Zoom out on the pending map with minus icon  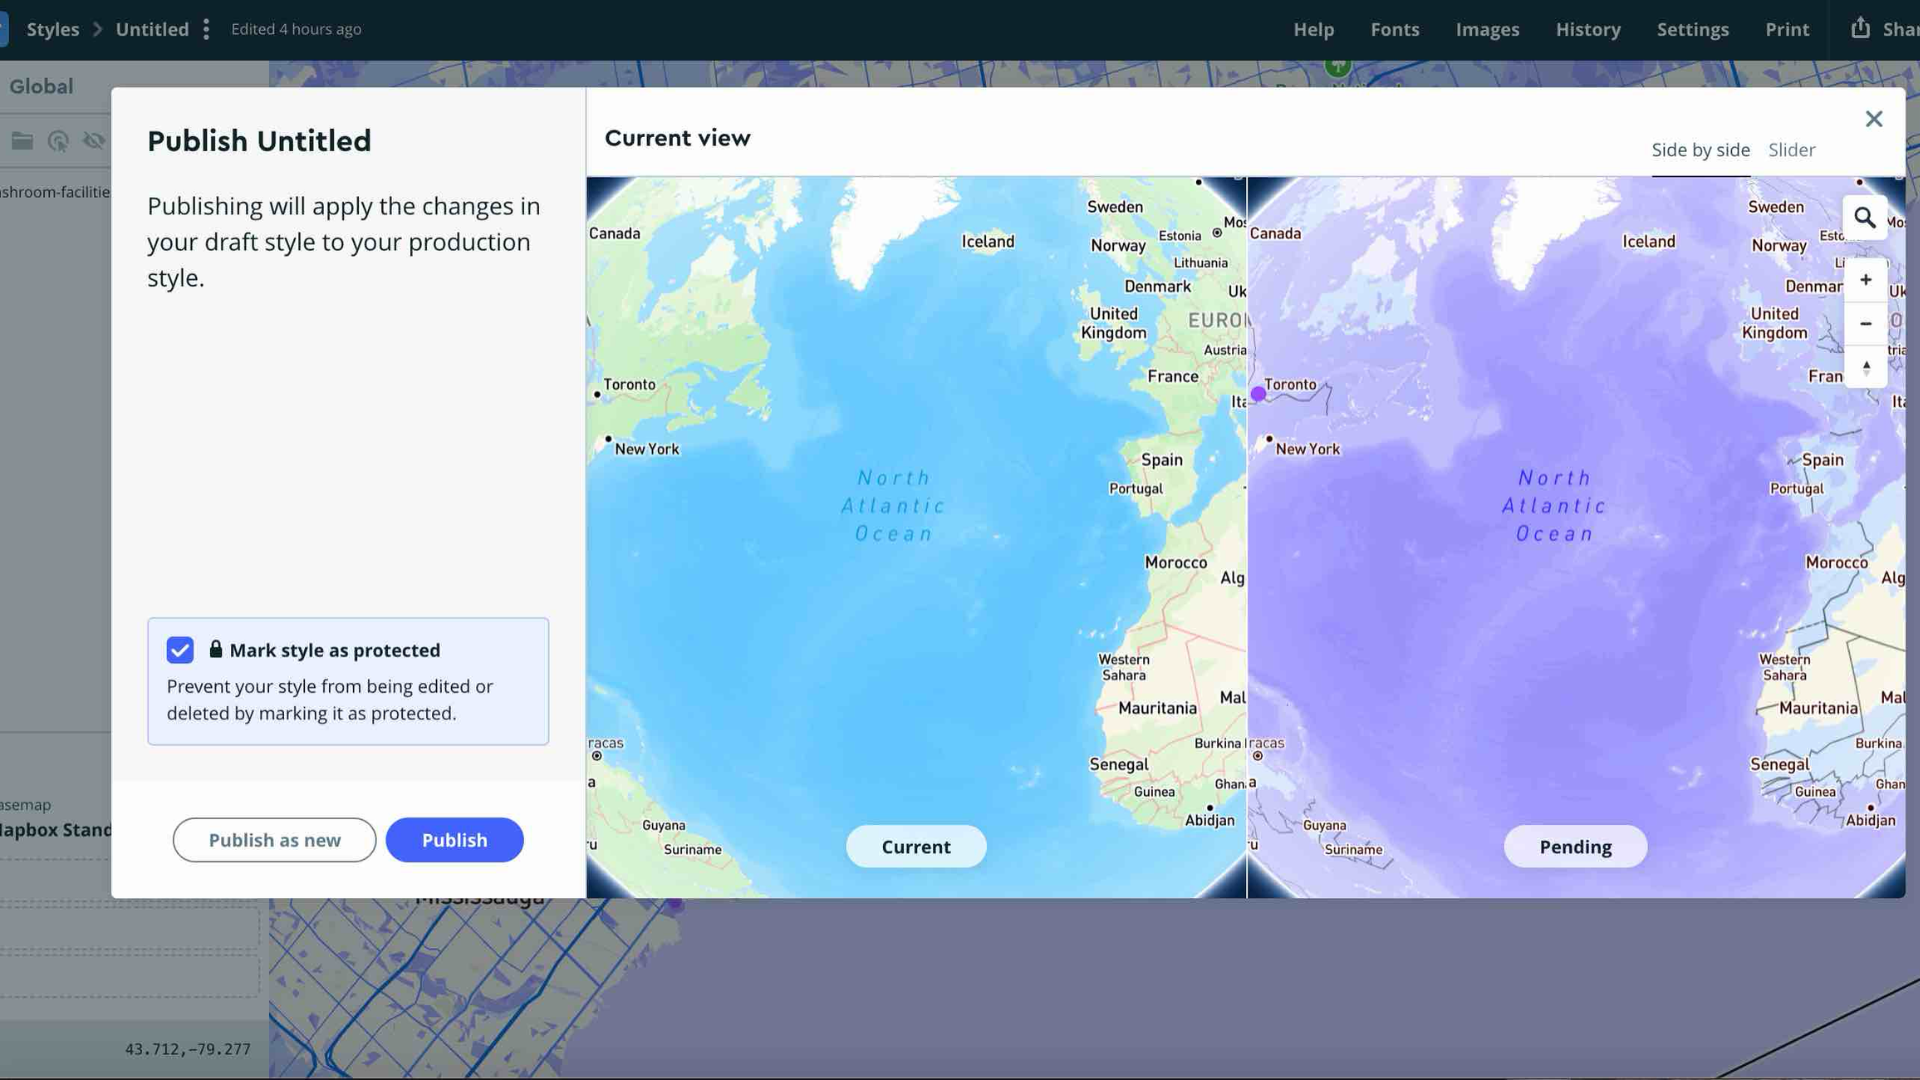tap(1866, 323)
